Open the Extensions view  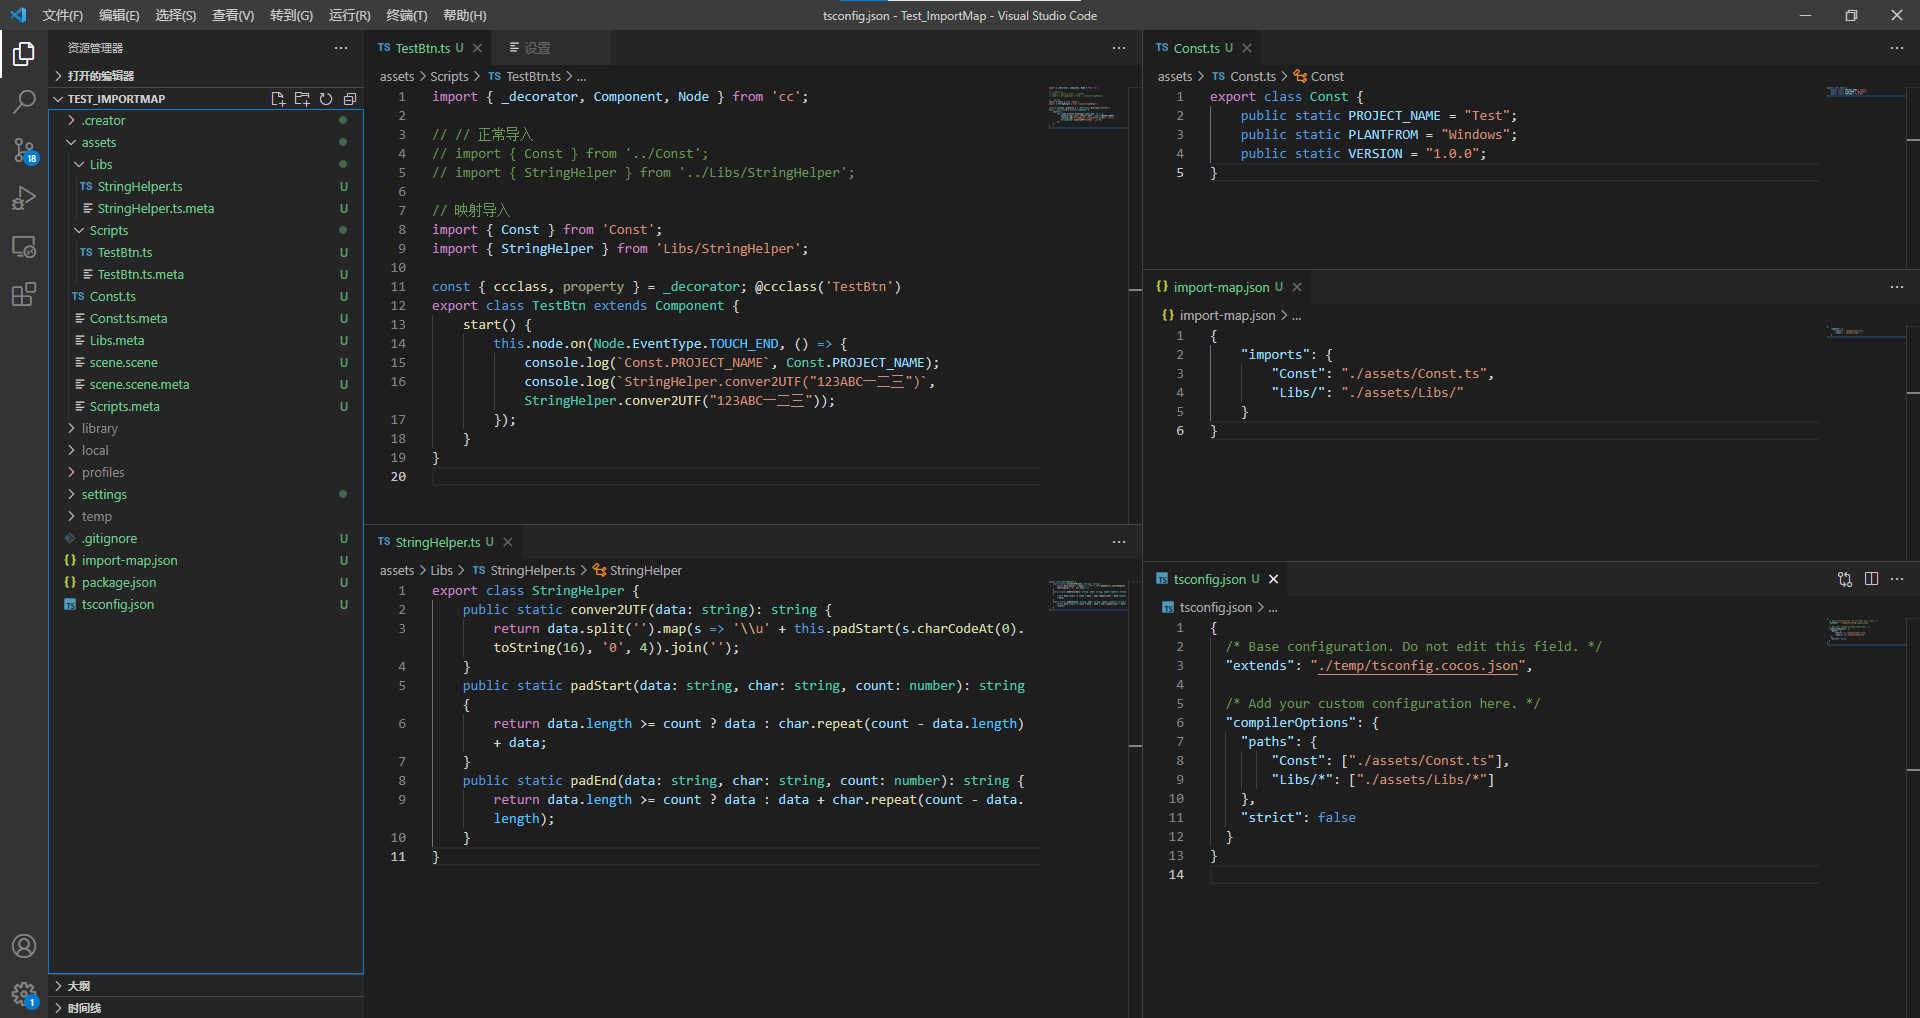[x=24, y=294]
